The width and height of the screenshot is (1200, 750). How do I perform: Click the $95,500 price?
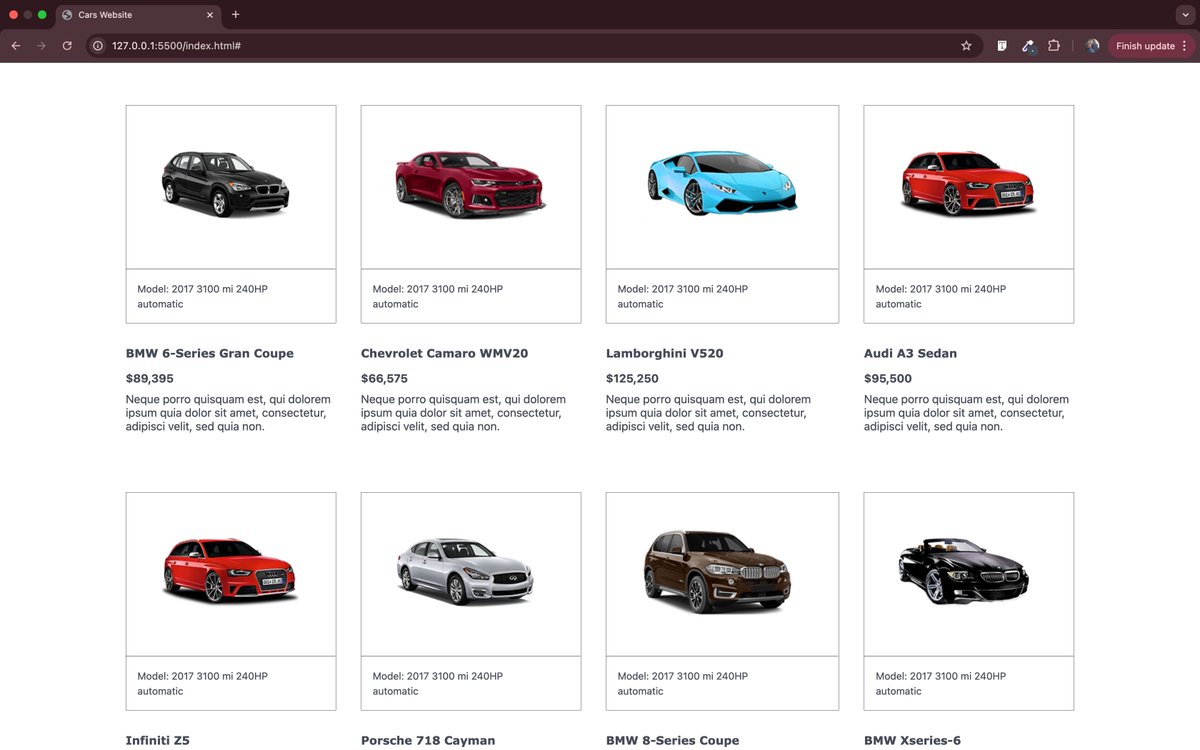[888, 379]
